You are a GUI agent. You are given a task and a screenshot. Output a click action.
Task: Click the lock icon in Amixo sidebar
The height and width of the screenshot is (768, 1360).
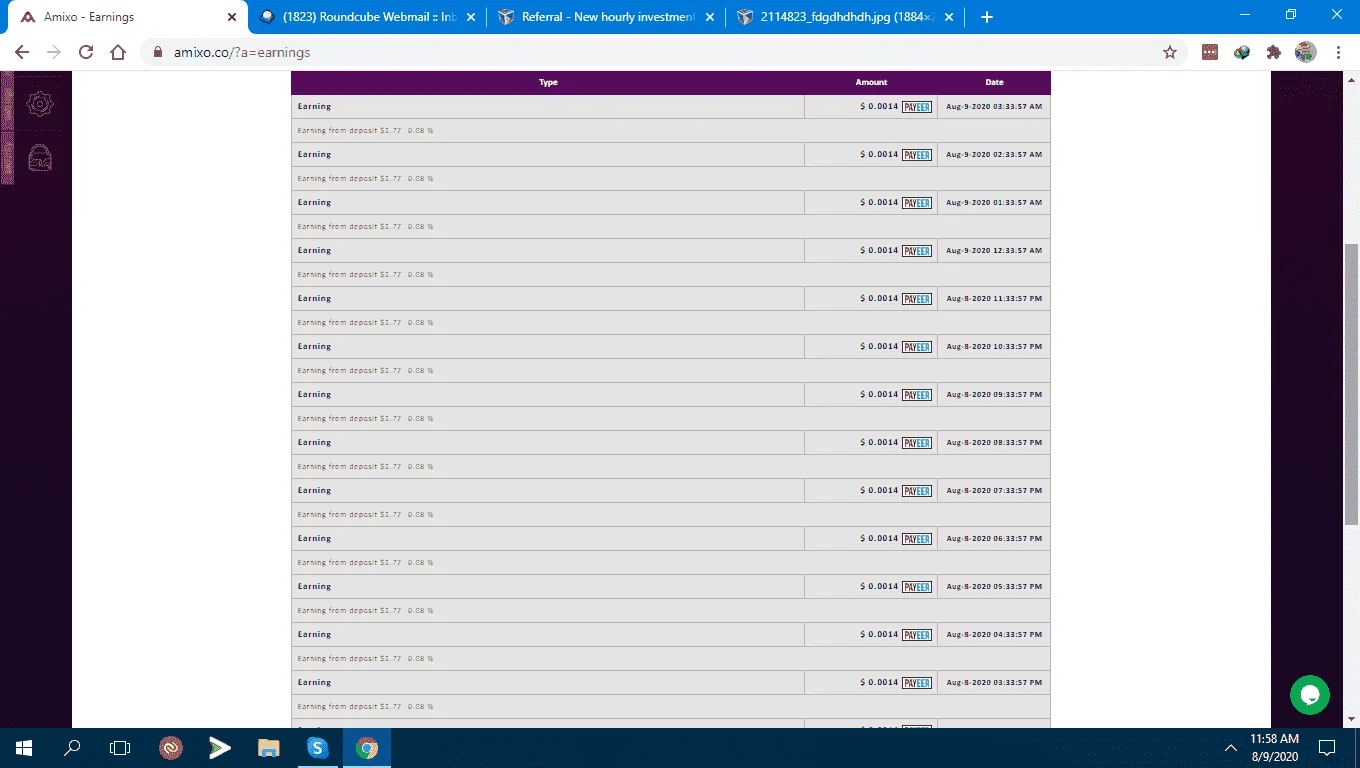pyautogui.click(x=40, y=157)
